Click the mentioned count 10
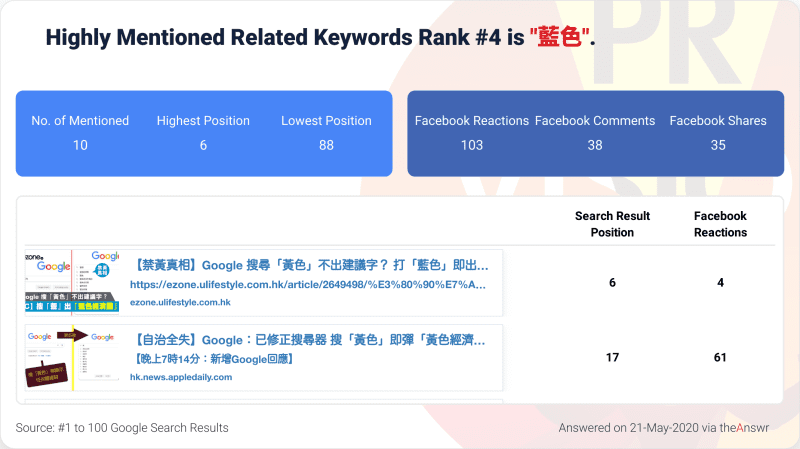This screenshot has height=449, width=800. coord(80,145)
